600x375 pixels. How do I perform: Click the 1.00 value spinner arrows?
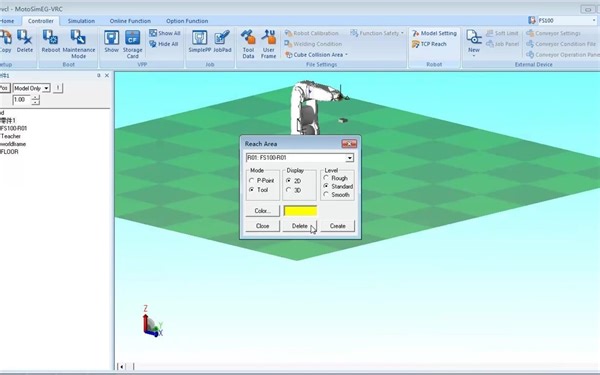pyautogui.click(x=35, y=100)
